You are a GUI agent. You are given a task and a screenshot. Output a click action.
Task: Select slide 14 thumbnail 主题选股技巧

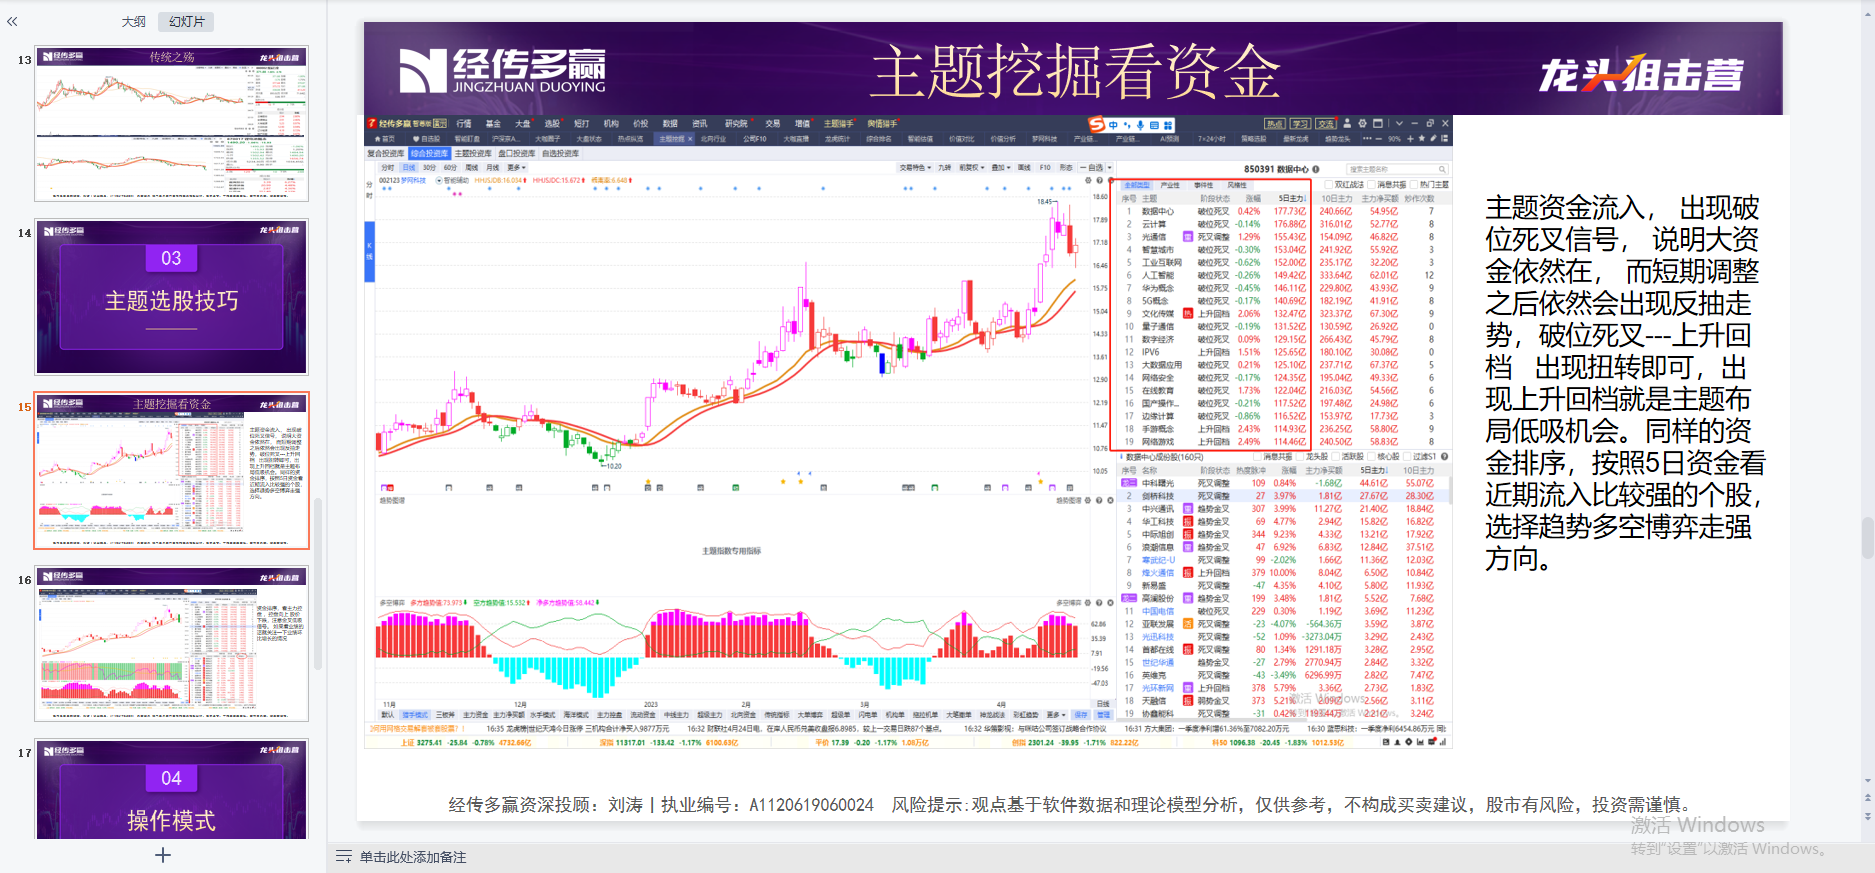tap(172, 297)
